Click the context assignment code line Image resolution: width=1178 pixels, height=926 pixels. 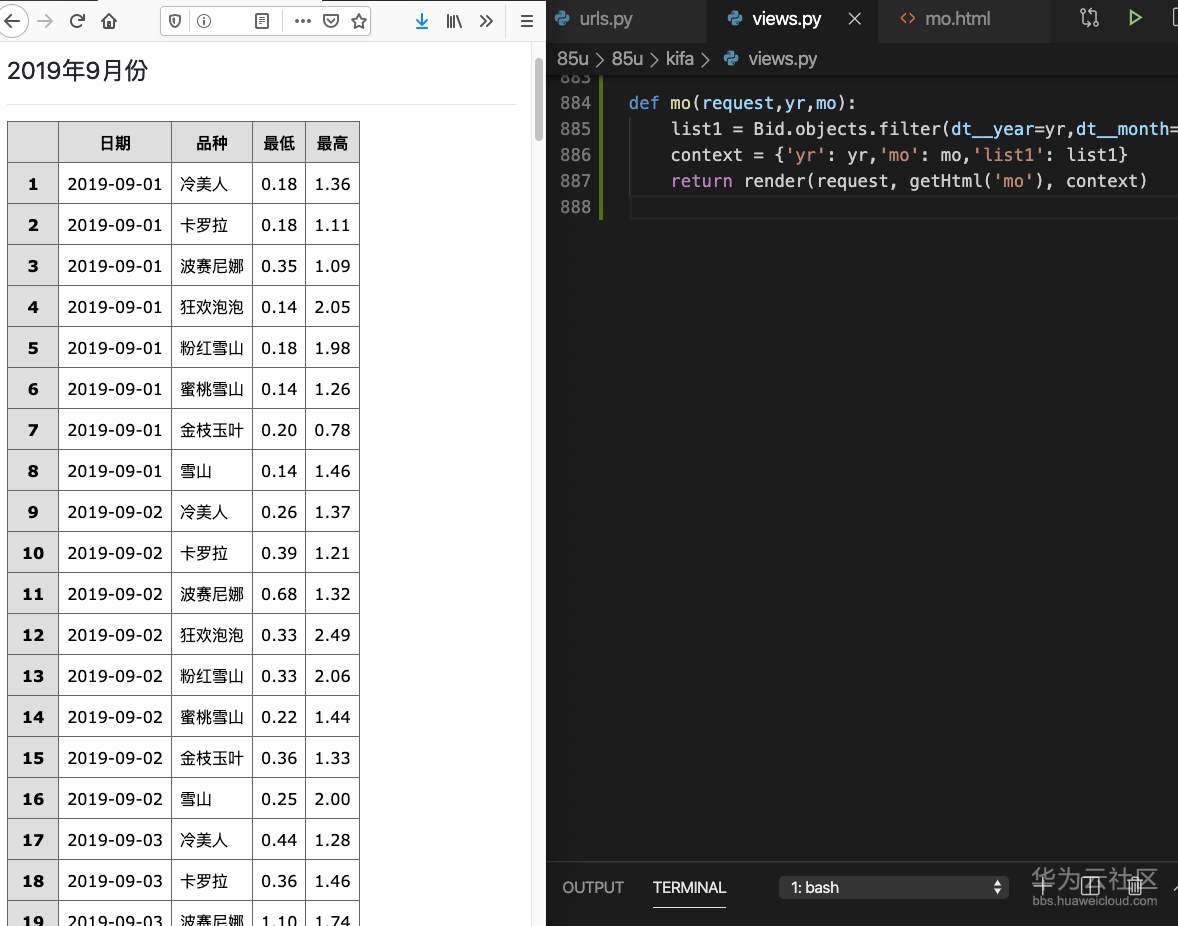[x=899, y=155]
